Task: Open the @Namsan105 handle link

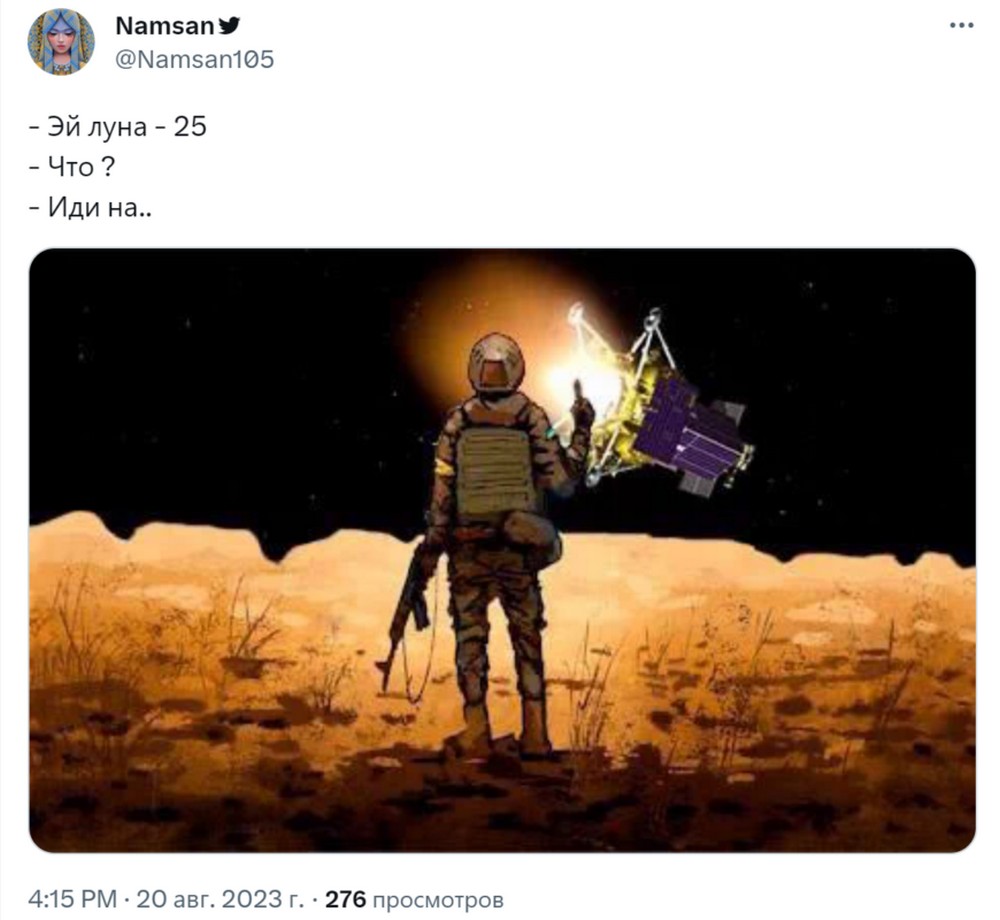Action: (x=195, y=59)
